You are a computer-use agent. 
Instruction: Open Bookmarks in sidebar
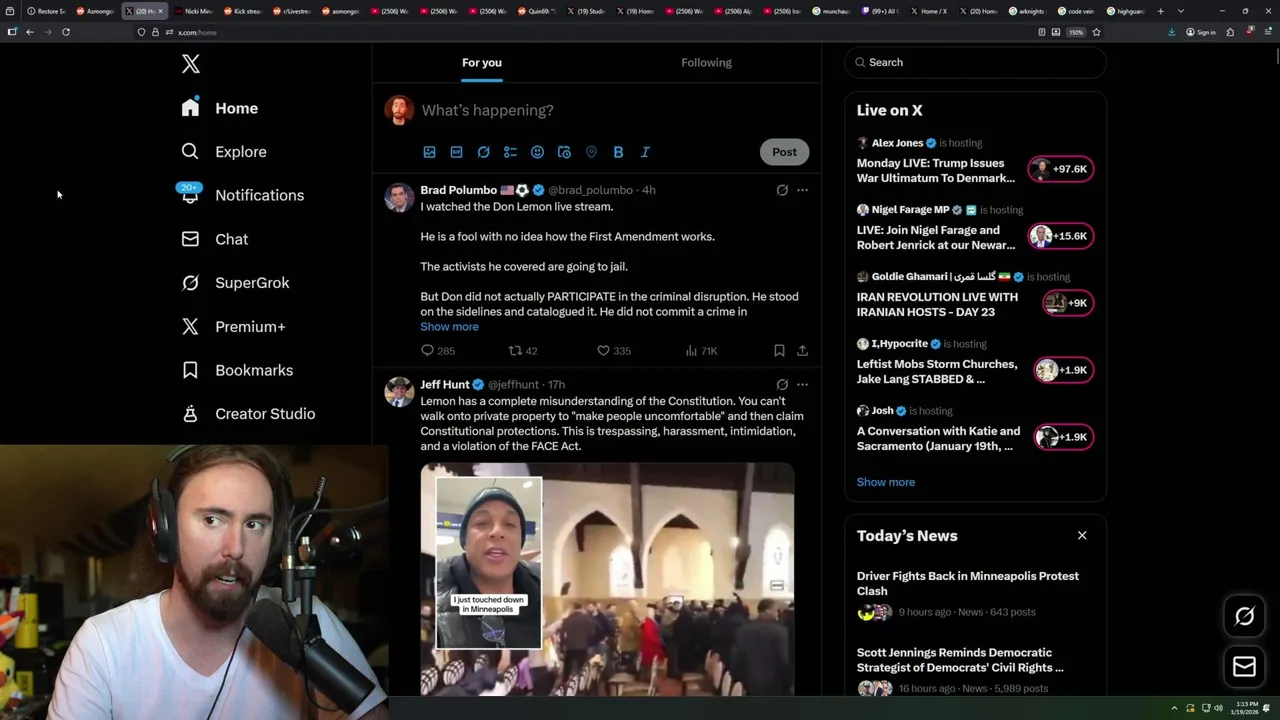coord(236,370)
